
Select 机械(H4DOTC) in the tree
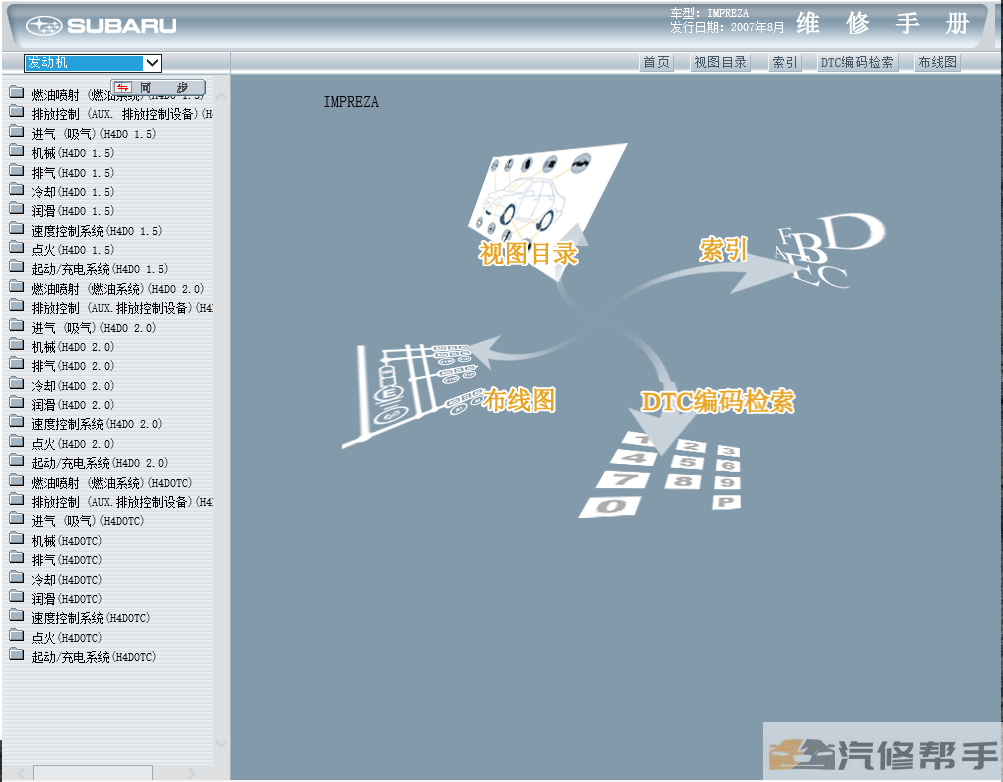click(x=67, y=541)
